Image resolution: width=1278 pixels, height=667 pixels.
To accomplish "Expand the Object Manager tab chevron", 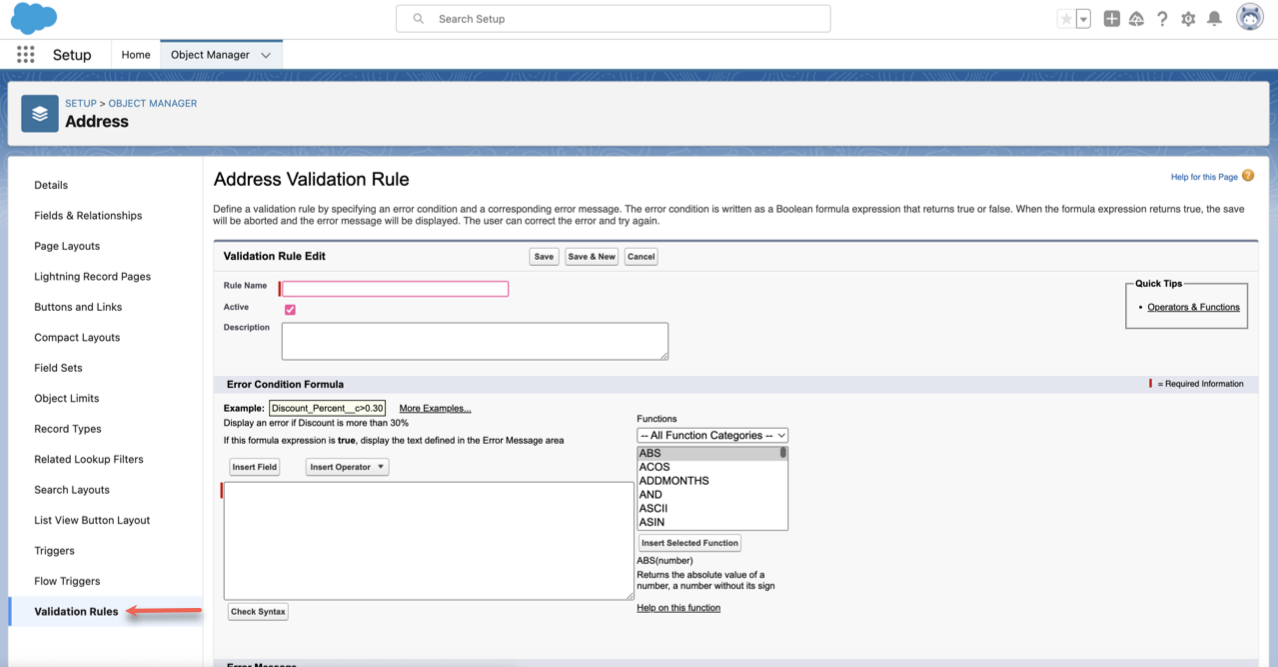I will 266,56.
